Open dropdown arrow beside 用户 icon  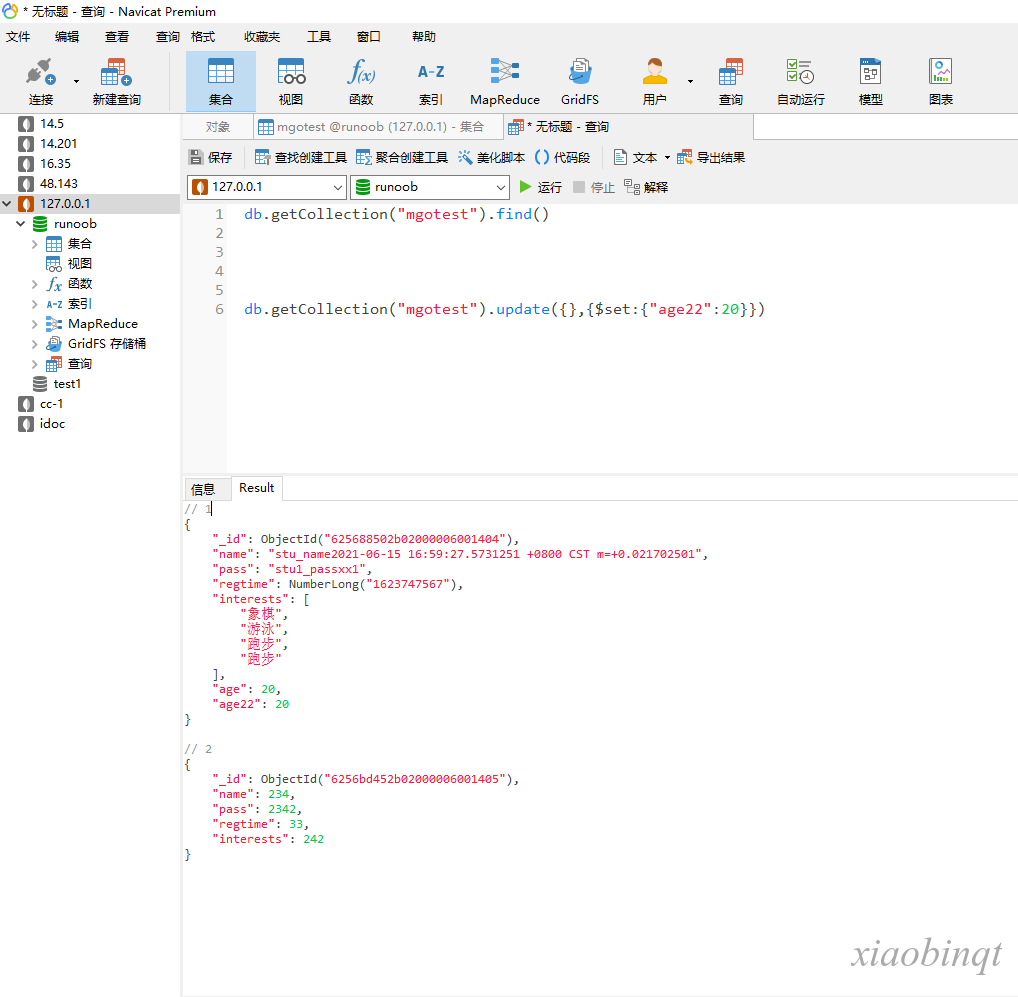coord(690,81)
